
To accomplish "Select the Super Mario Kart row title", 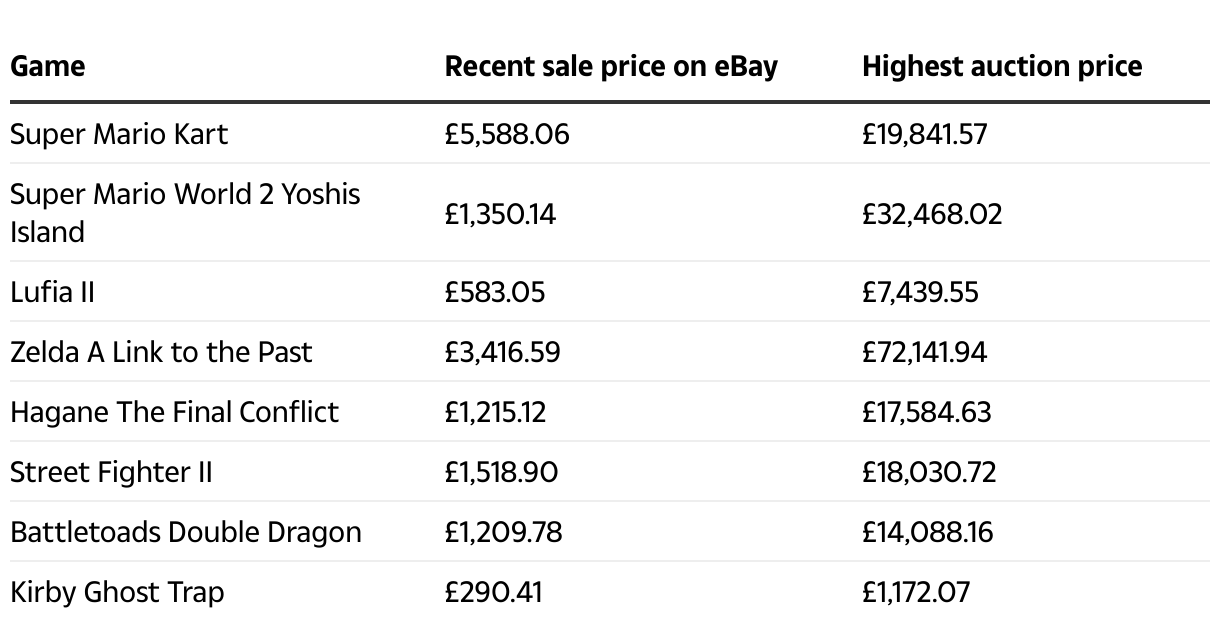I will point(119,133).
